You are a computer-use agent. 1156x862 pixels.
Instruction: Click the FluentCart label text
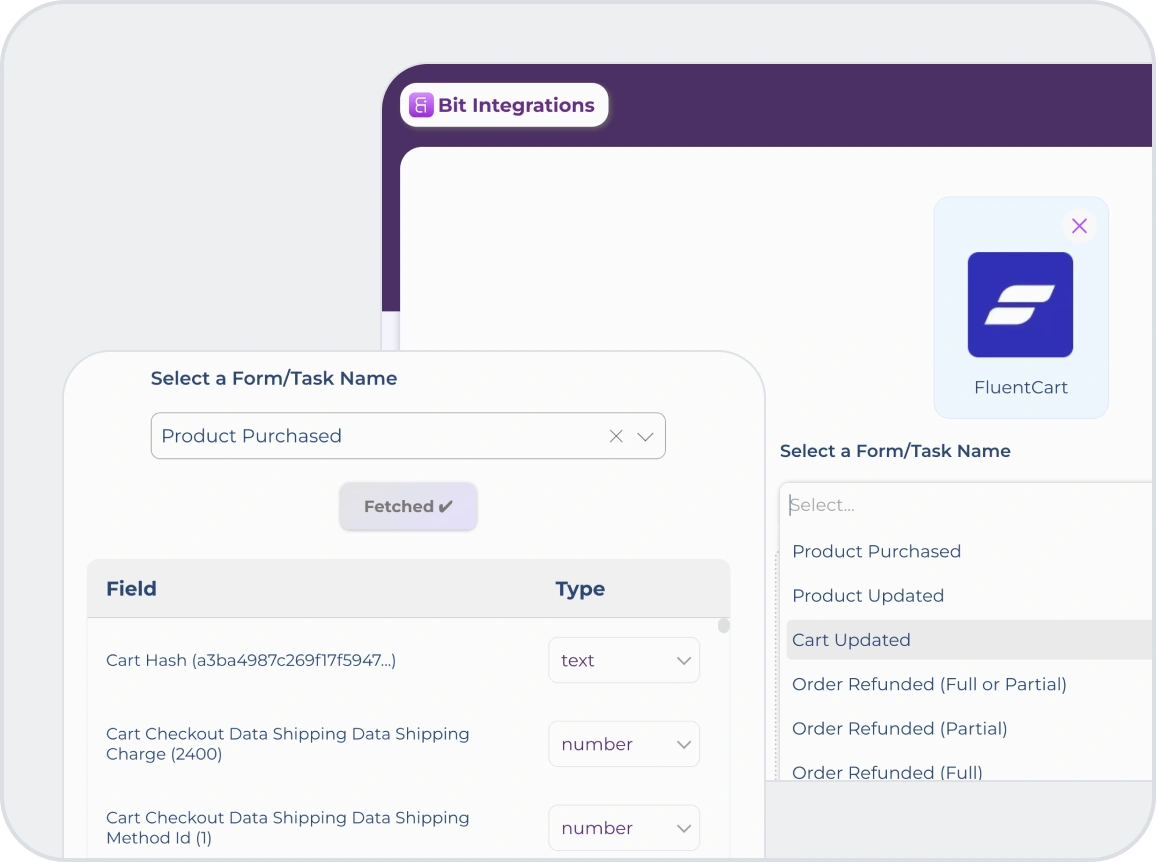click(x=1020, y=387)
